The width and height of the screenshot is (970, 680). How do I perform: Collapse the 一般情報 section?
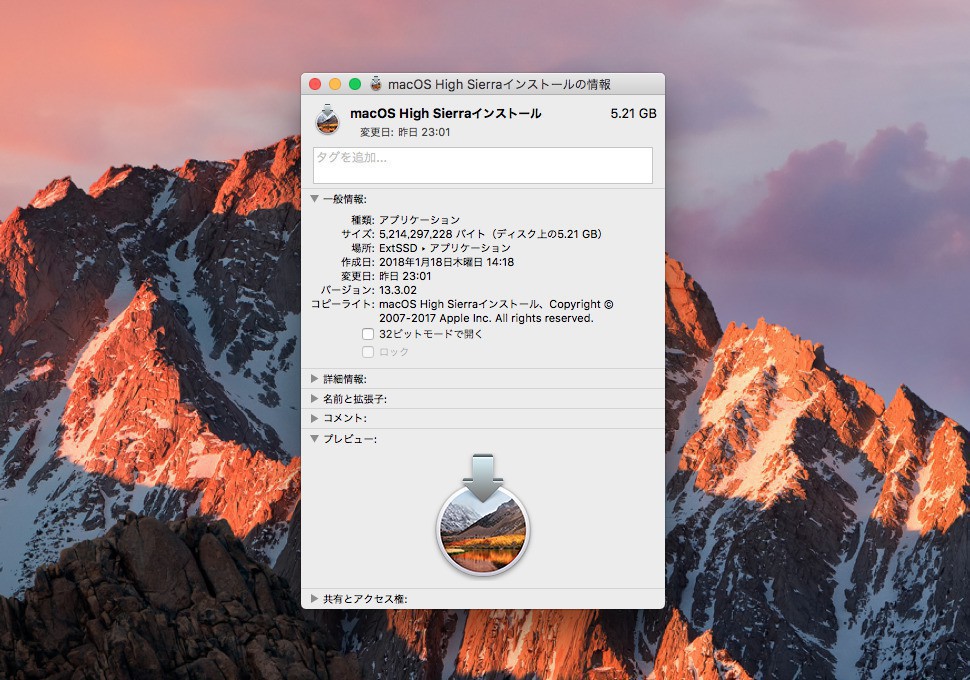(x=314, y=199)
